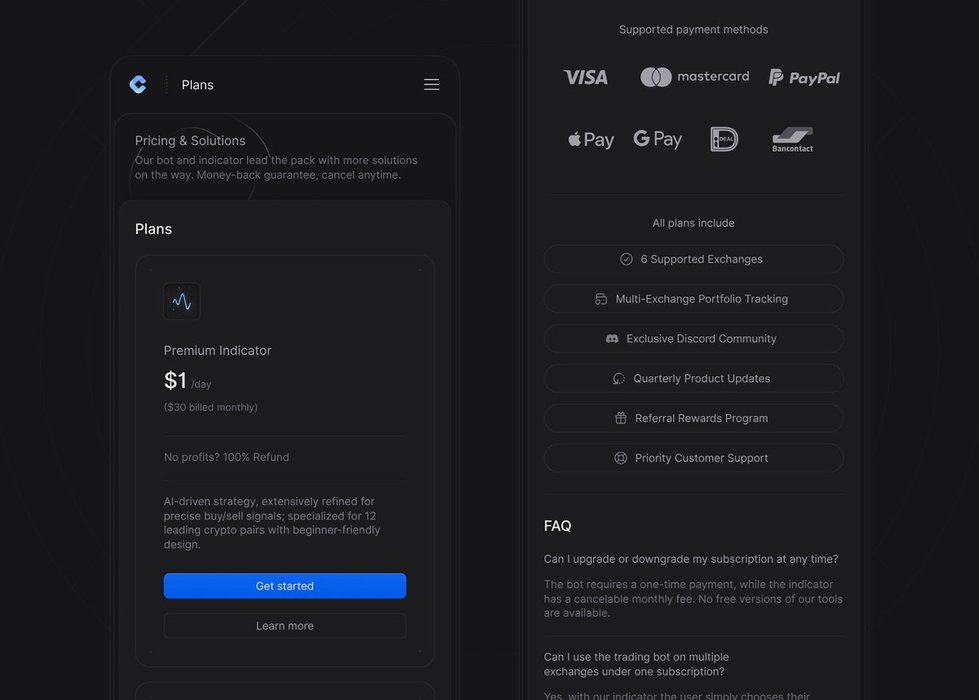The image size is (979, 700).
Task: Click the iDEAL payment logo
Action: pos(724,139)
